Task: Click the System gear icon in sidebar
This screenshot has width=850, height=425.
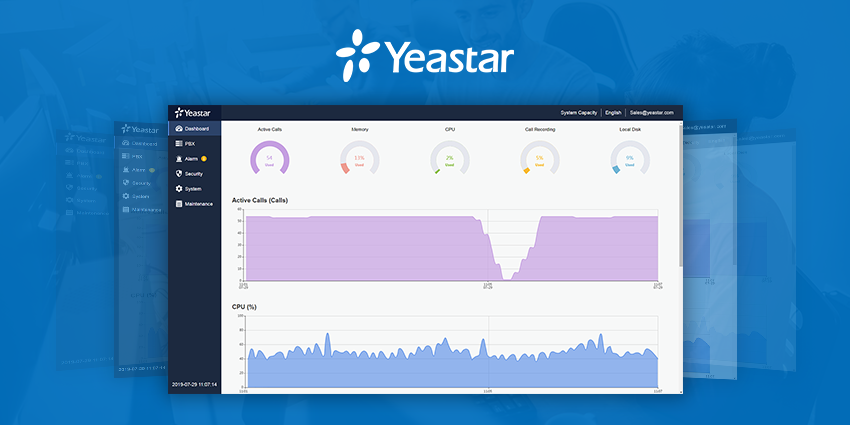Action: click(179, 189)
